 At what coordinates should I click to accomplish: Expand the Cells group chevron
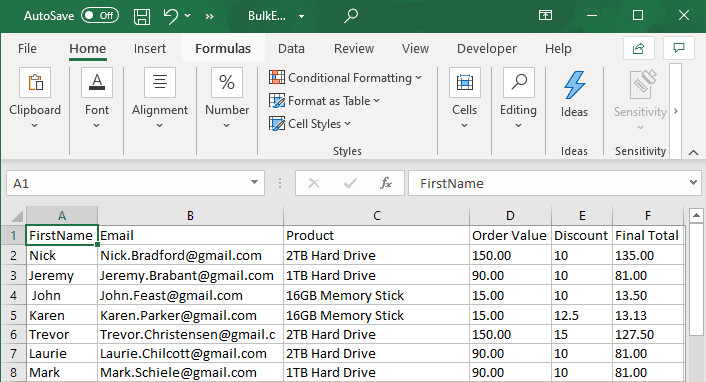[464, 126]
